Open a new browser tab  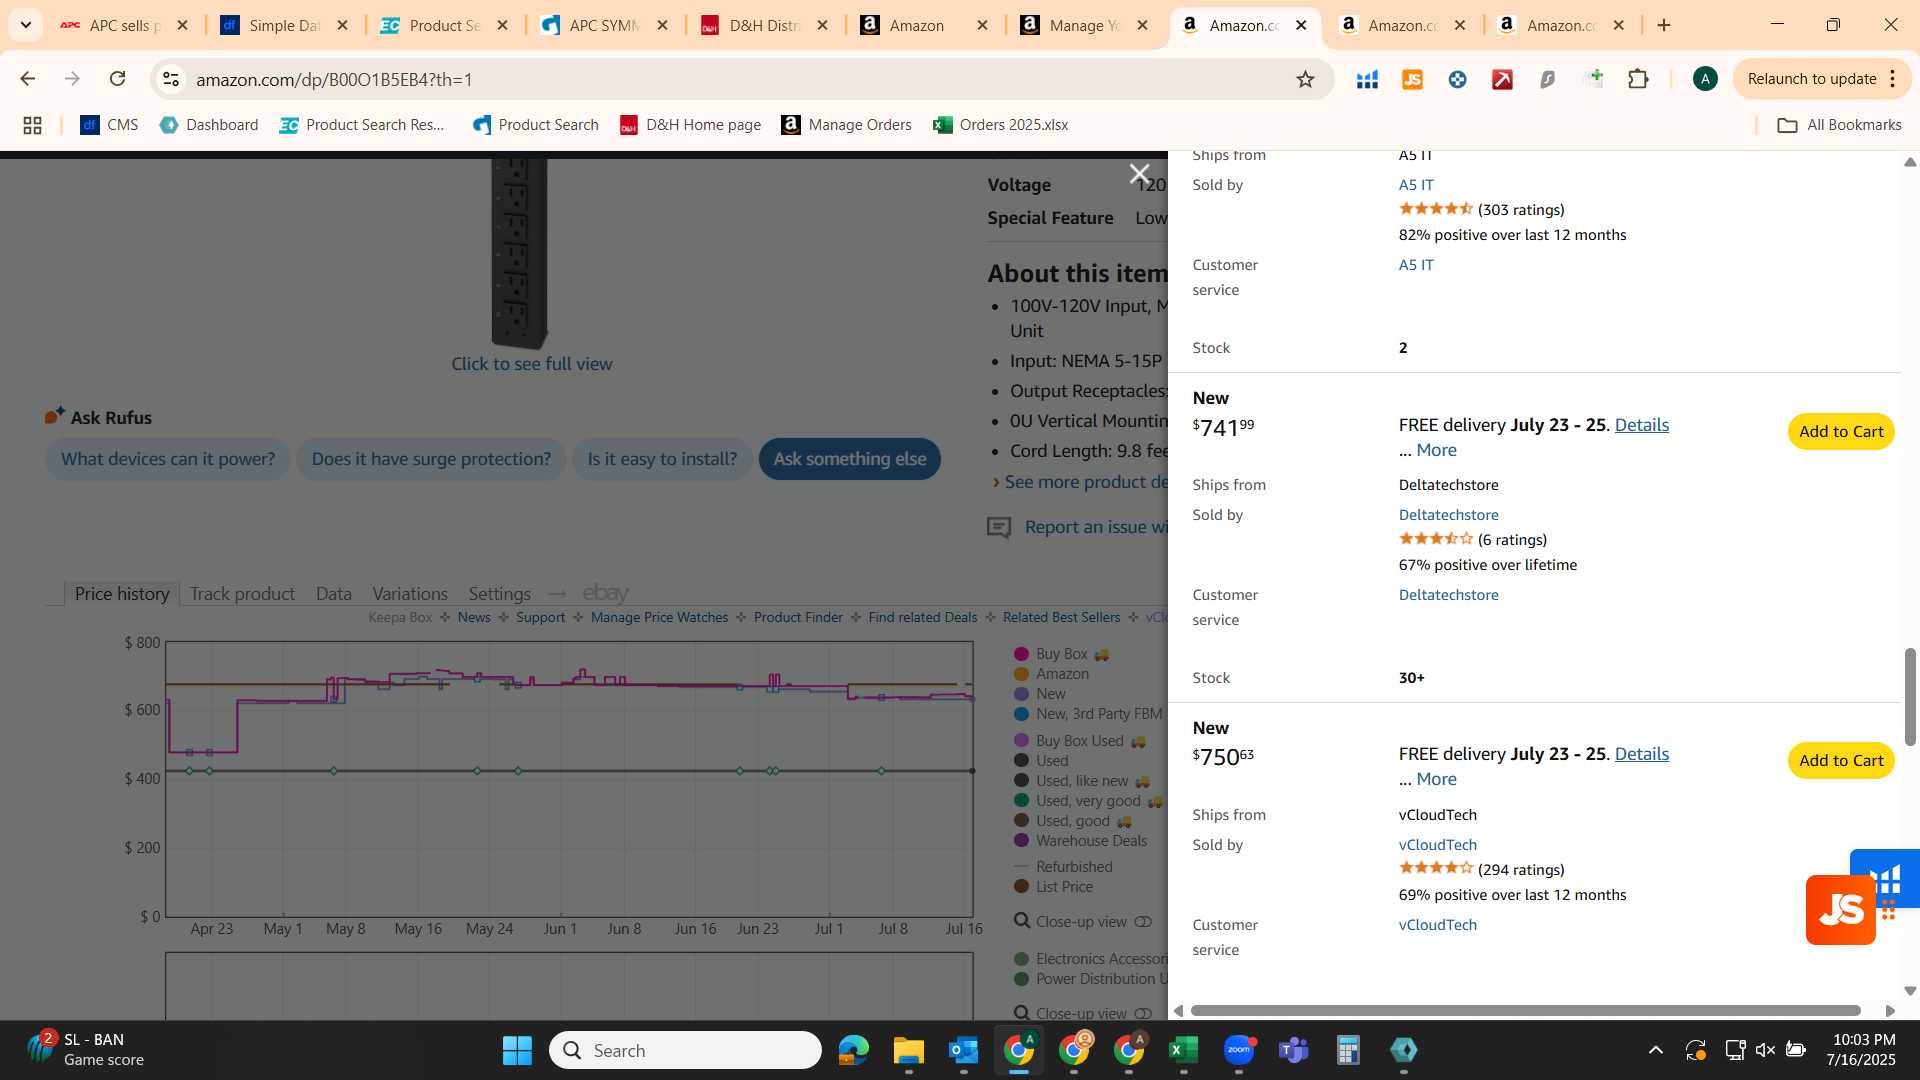1664,25
